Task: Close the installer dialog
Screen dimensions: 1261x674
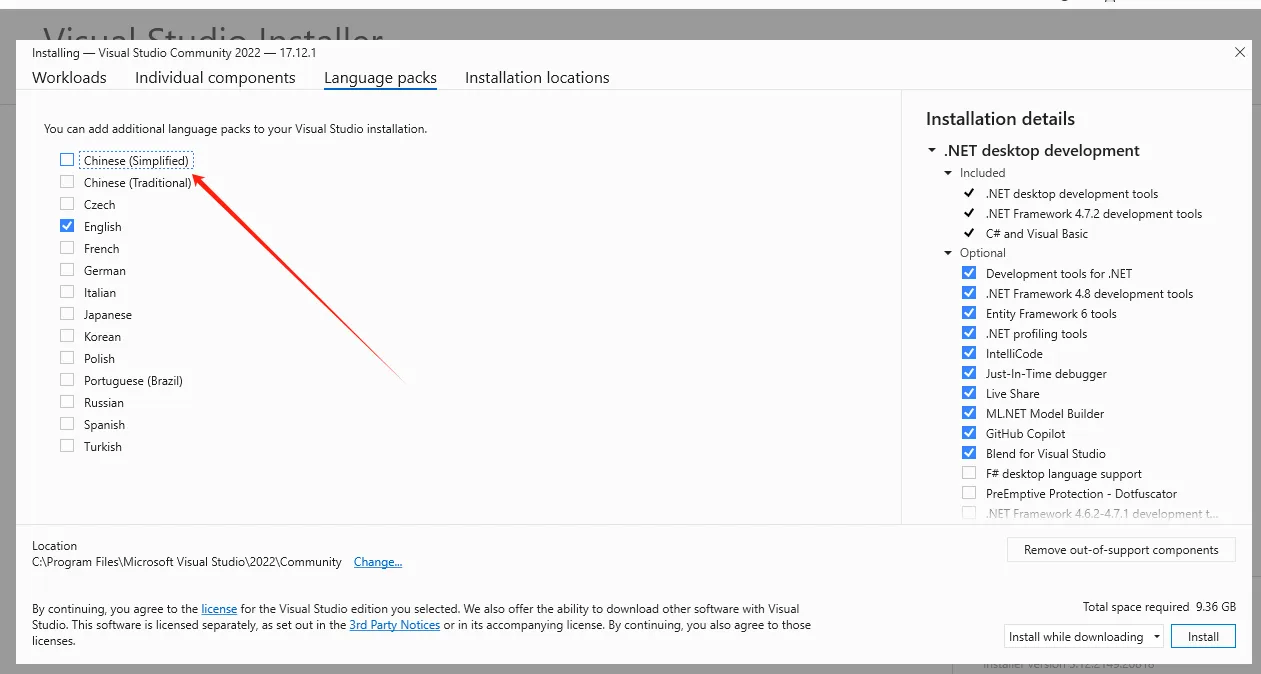Action: (x=1240, y=52)
